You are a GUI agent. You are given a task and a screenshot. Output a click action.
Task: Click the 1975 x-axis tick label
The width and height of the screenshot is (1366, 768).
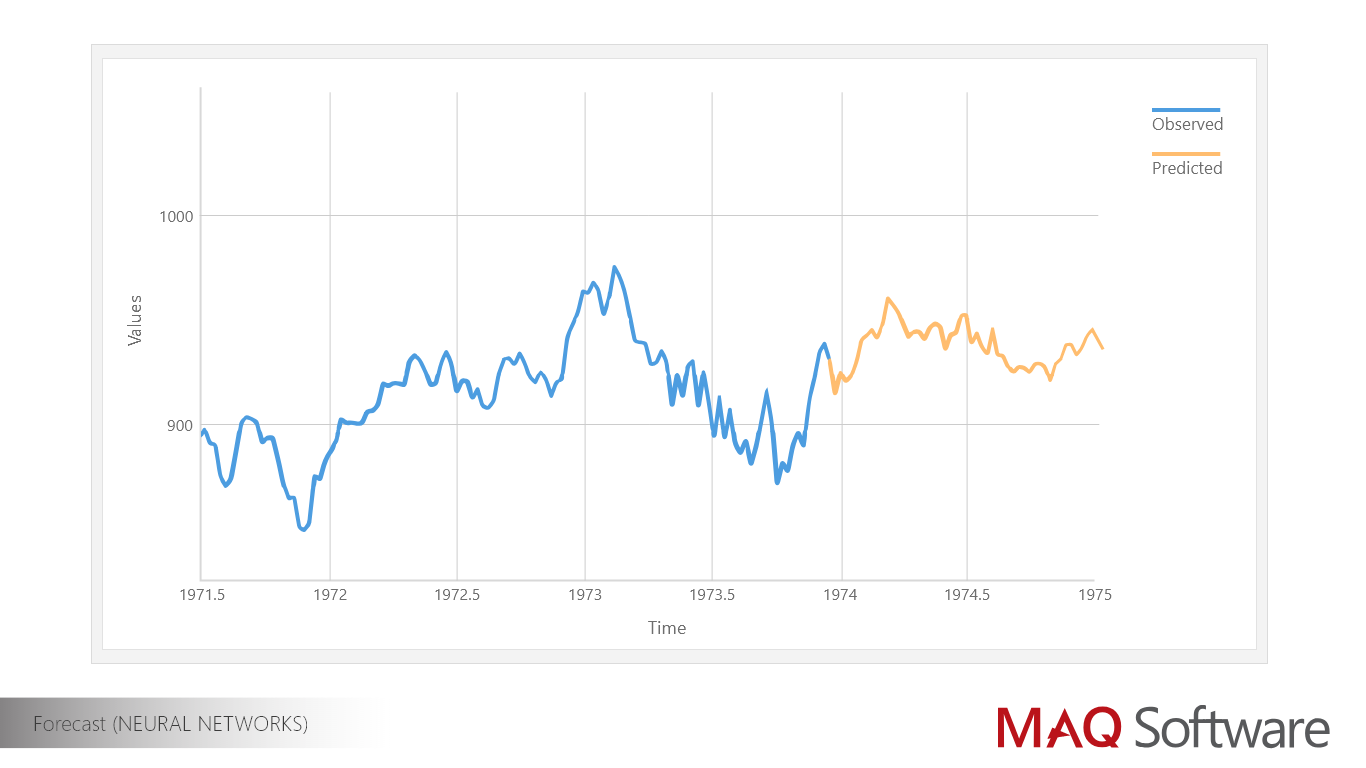pos(1095,594)
